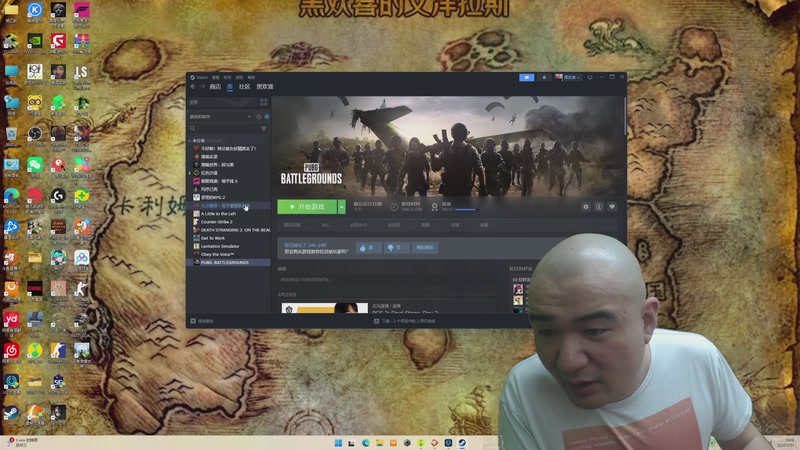Open Nvidia app desktop shortcut
The width and height of the screenshot is (800, 450).
click(35, 42)
